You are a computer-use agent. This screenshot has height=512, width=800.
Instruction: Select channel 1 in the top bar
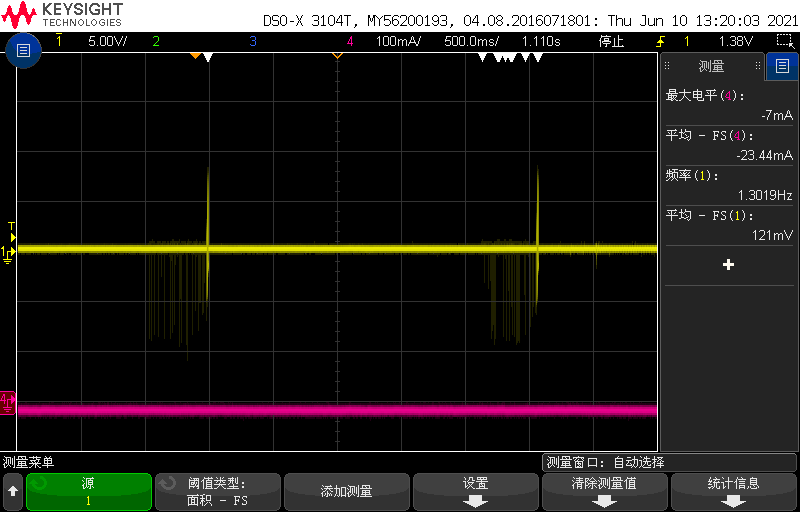59,41
